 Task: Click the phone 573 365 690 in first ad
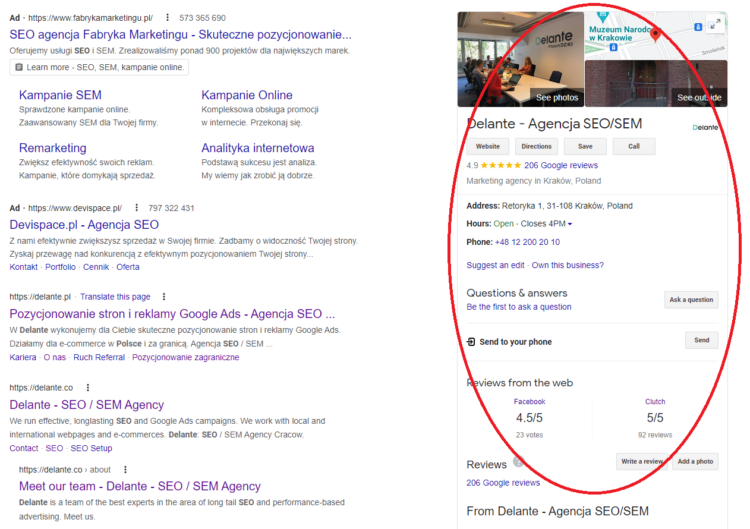coord(202,18)
